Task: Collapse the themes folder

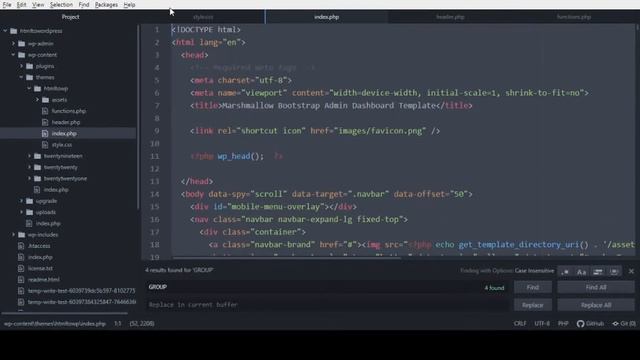Action: tap(21, 77)
